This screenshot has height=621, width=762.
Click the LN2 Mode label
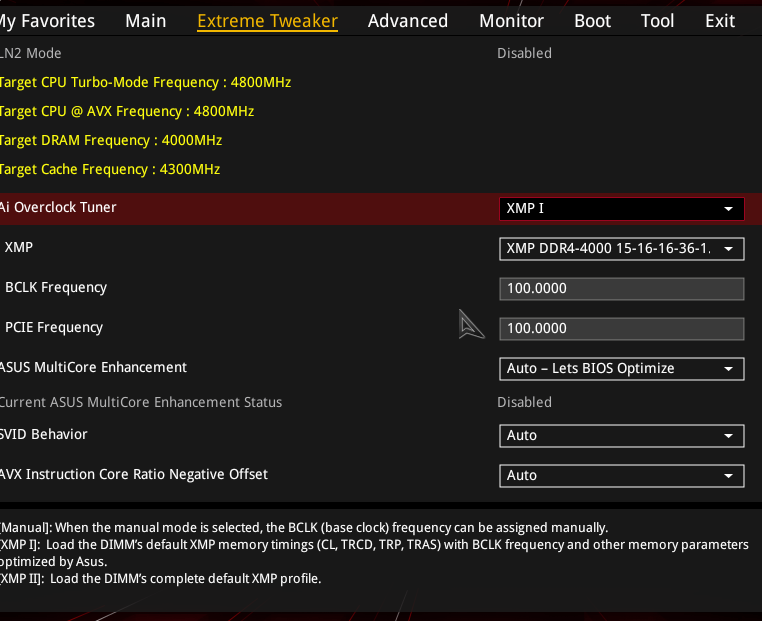31,53
